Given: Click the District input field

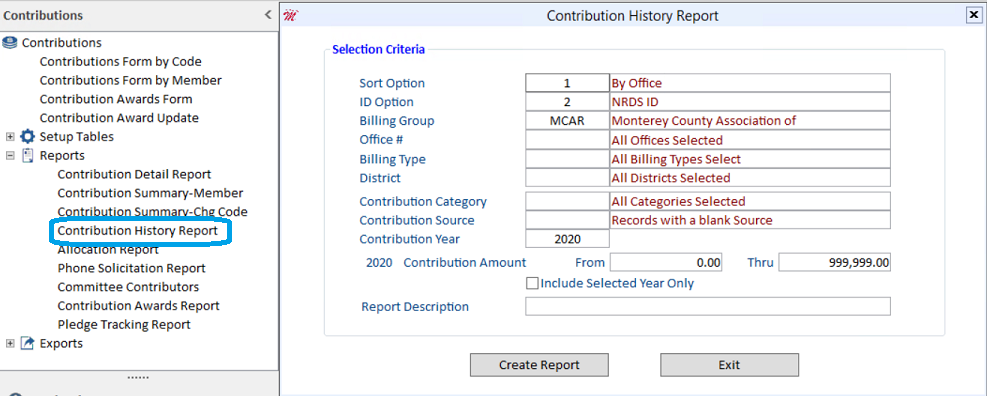Looking at the screenshot, I should (567, 178).
